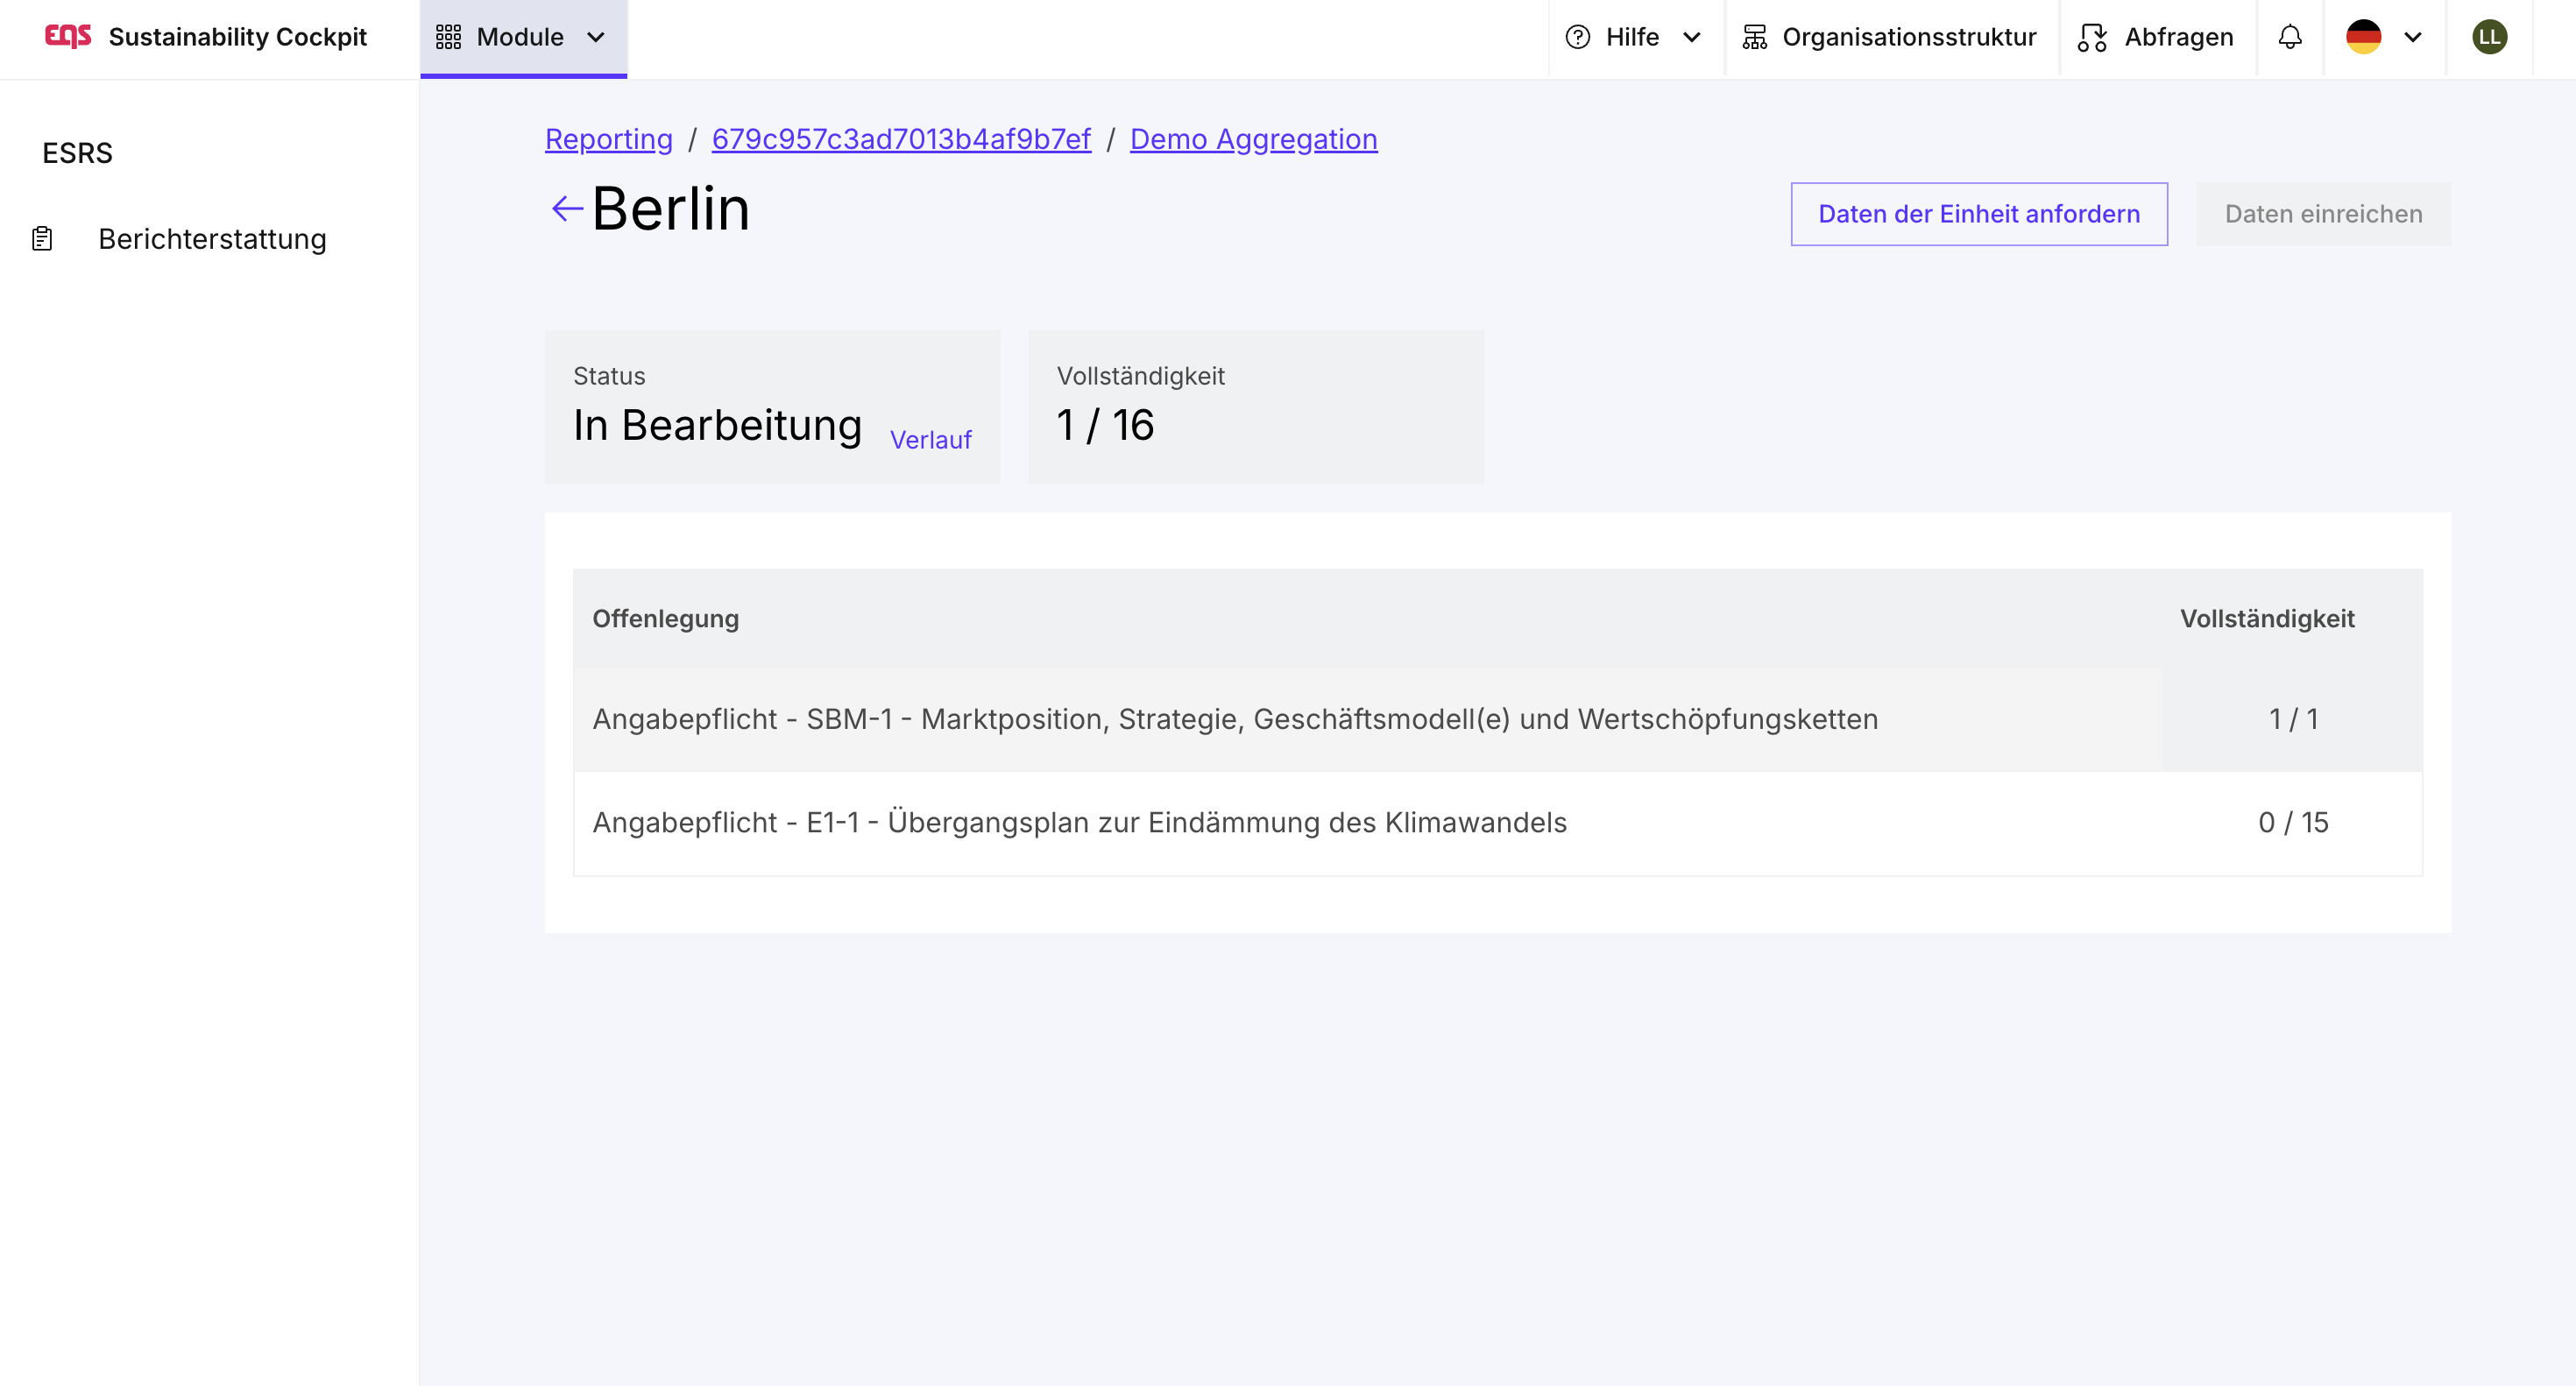Open the E1-1 Übergangsplan disclosure row
This screenshot has width=2576, height=1386.
pos(1079,822)
